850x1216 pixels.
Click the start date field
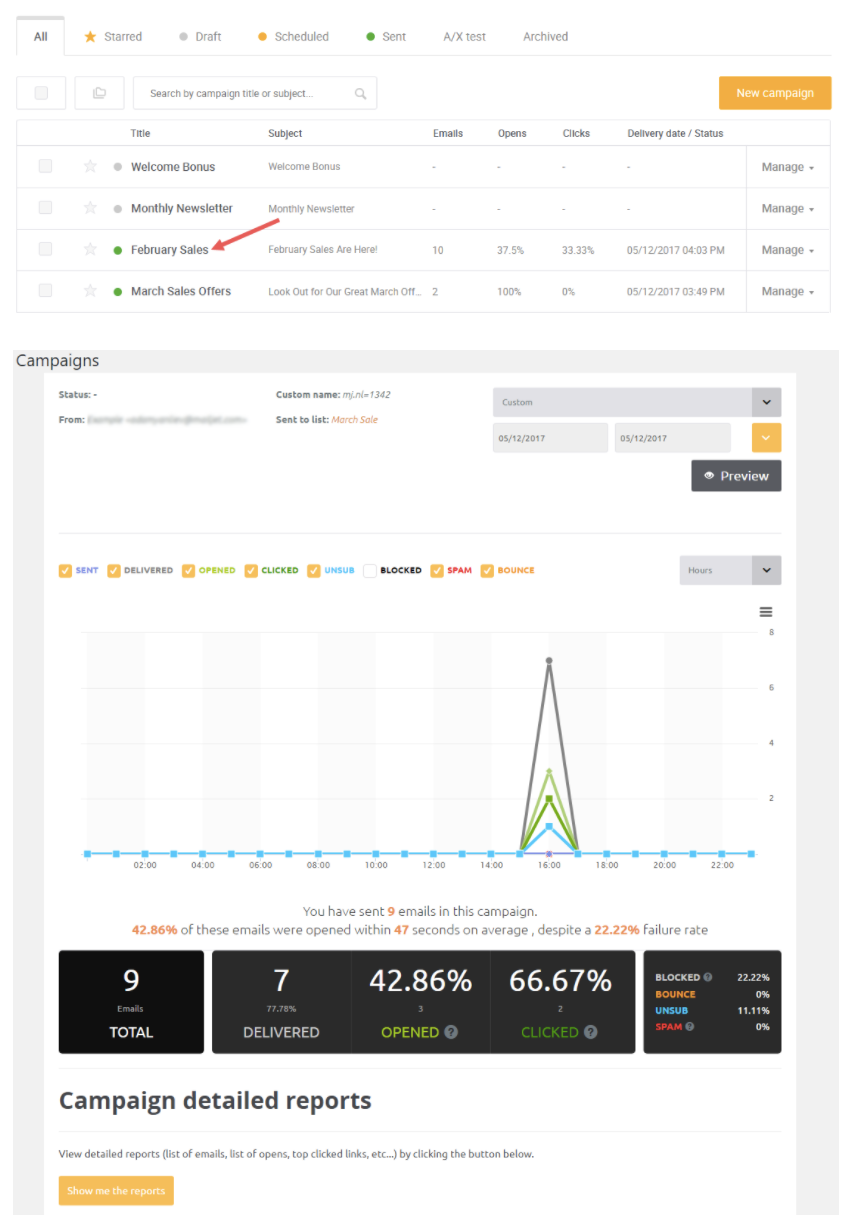coord(550,438)
